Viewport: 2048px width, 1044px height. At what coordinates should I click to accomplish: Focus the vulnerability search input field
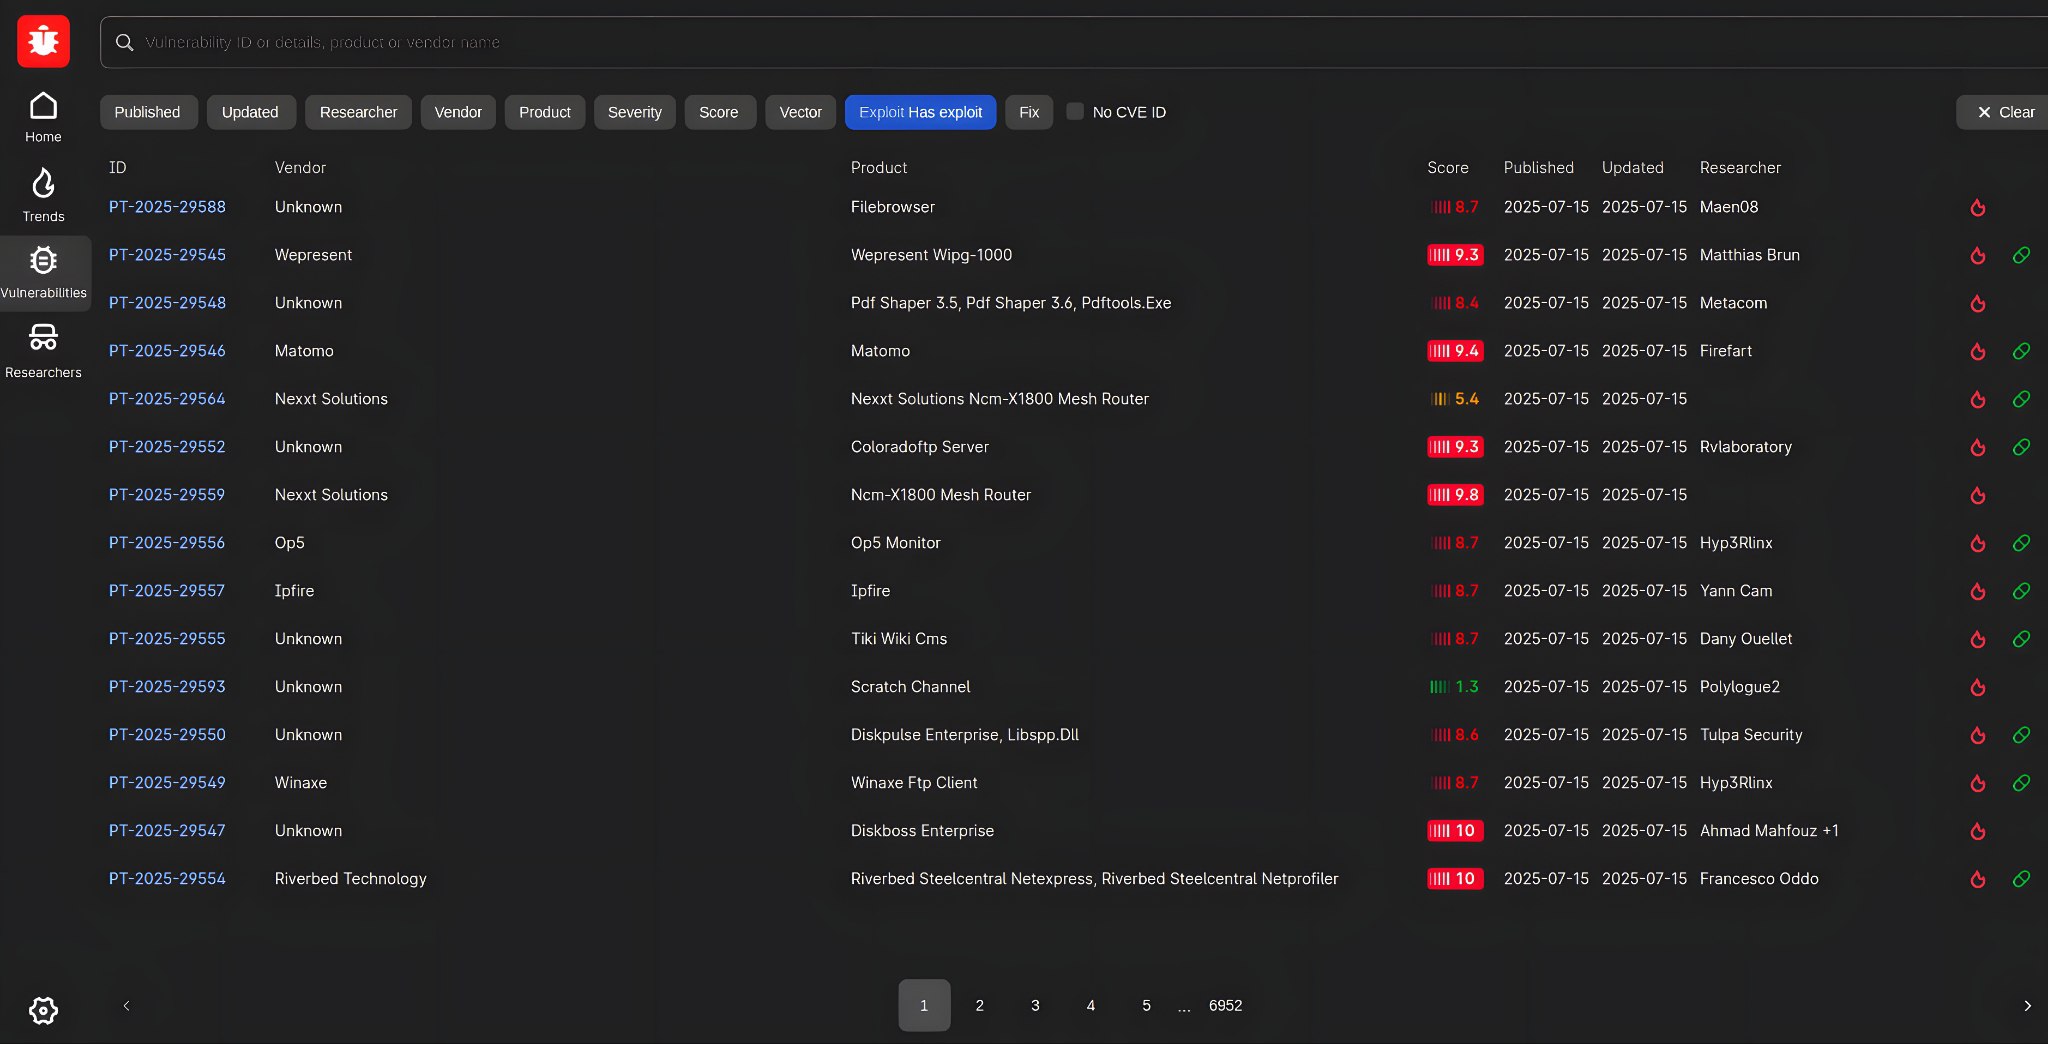click(x=1074, y=42)
